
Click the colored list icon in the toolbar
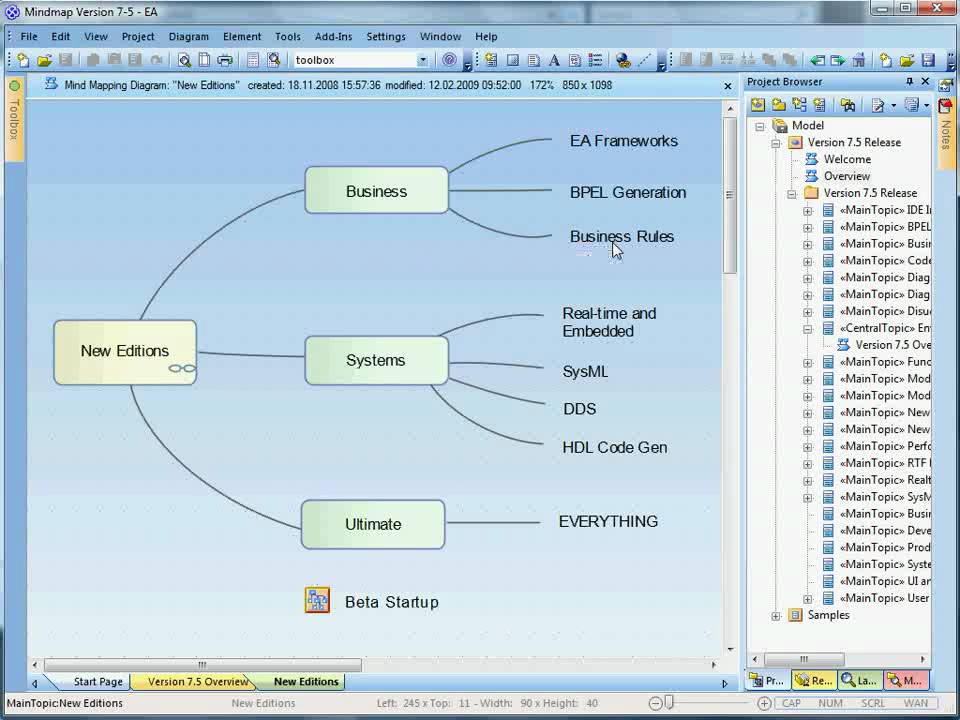[595, 60]
